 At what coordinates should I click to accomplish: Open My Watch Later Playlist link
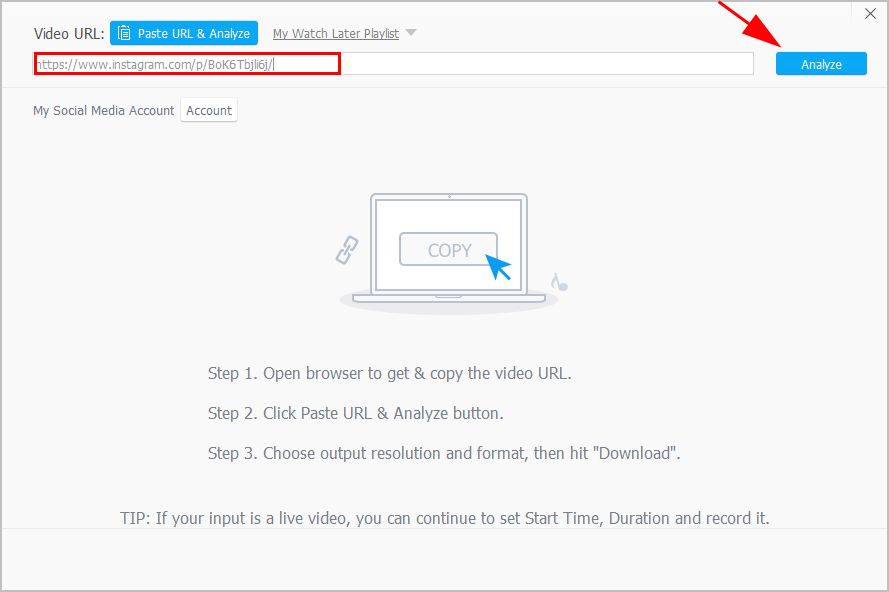tap(335, 34)
